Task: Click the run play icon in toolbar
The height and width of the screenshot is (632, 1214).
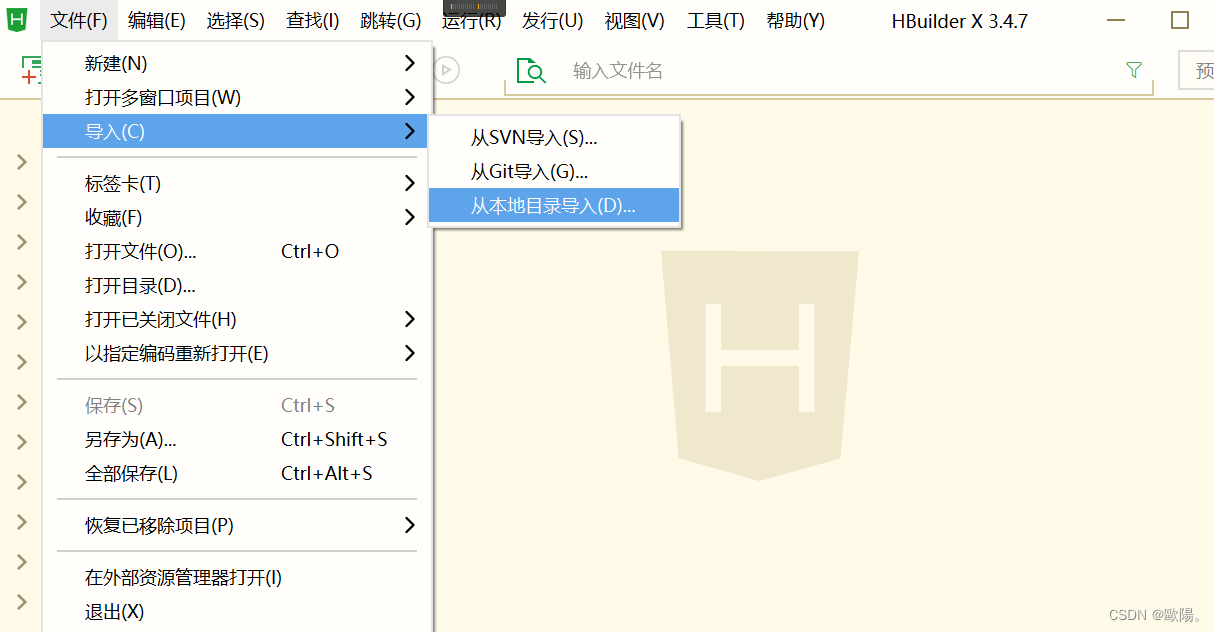Action: tap(447, 70)
